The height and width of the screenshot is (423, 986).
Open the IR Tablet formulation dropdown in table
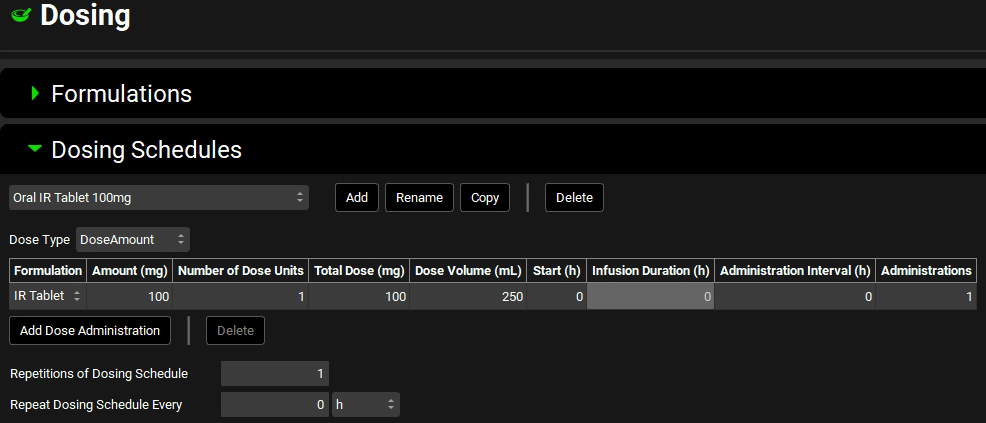tap(48, 296)
